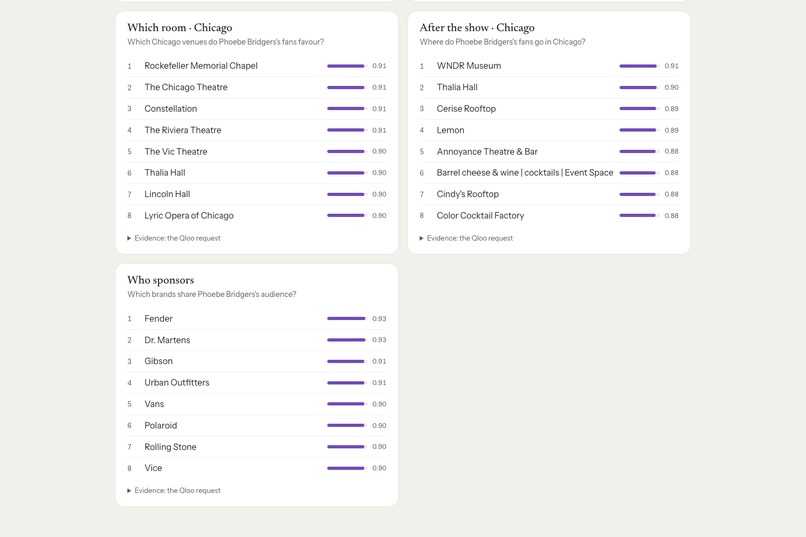
Task: Click the Who sponsors heading
Action: click(x=161, y=280)
